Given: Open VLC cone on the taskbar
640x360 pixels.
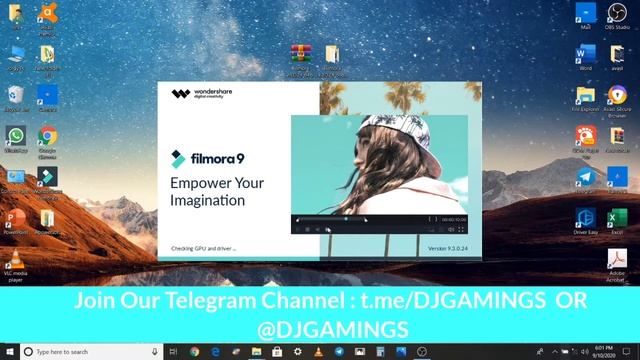Looking at the screenshot, I should [318, 351].
